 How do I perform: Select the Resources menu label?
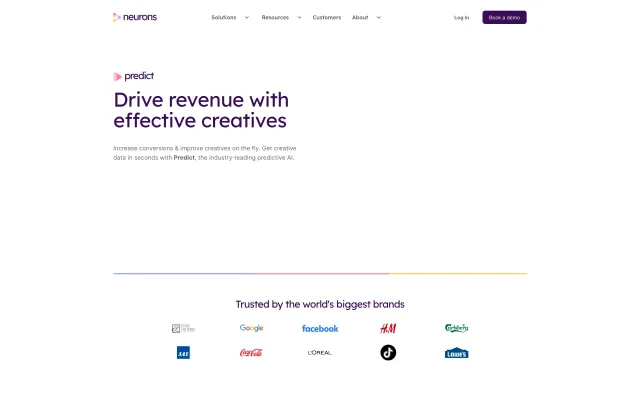[x=275, y=18]
